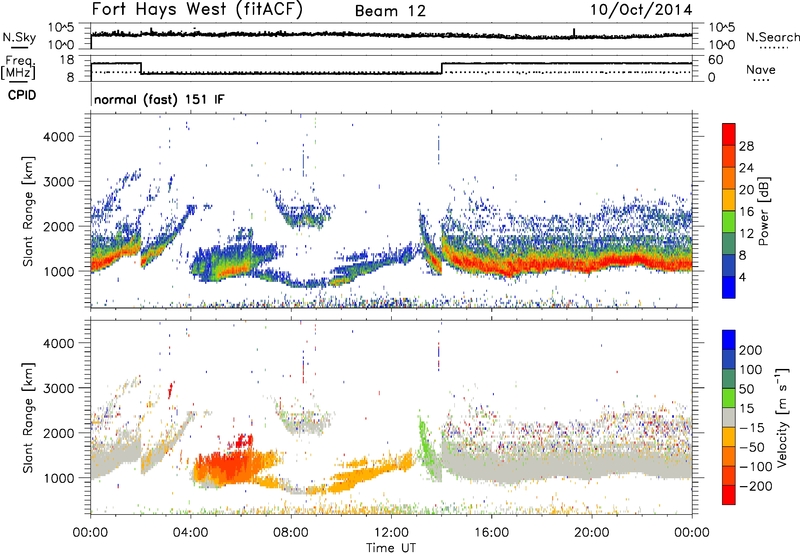800x554 pixels.
Task: Click the '16' tick on Power colorbar
Action: click(746, 212)
